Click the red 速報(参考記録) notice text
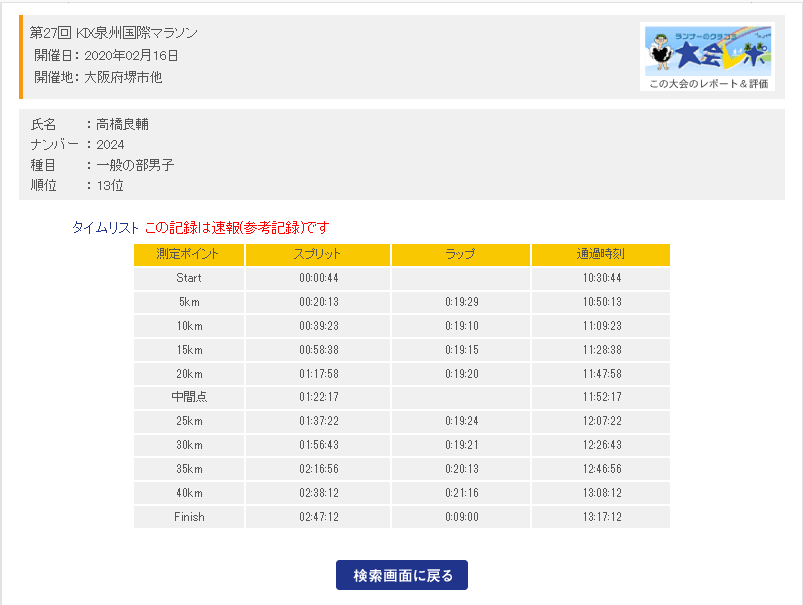 point(236,227)
